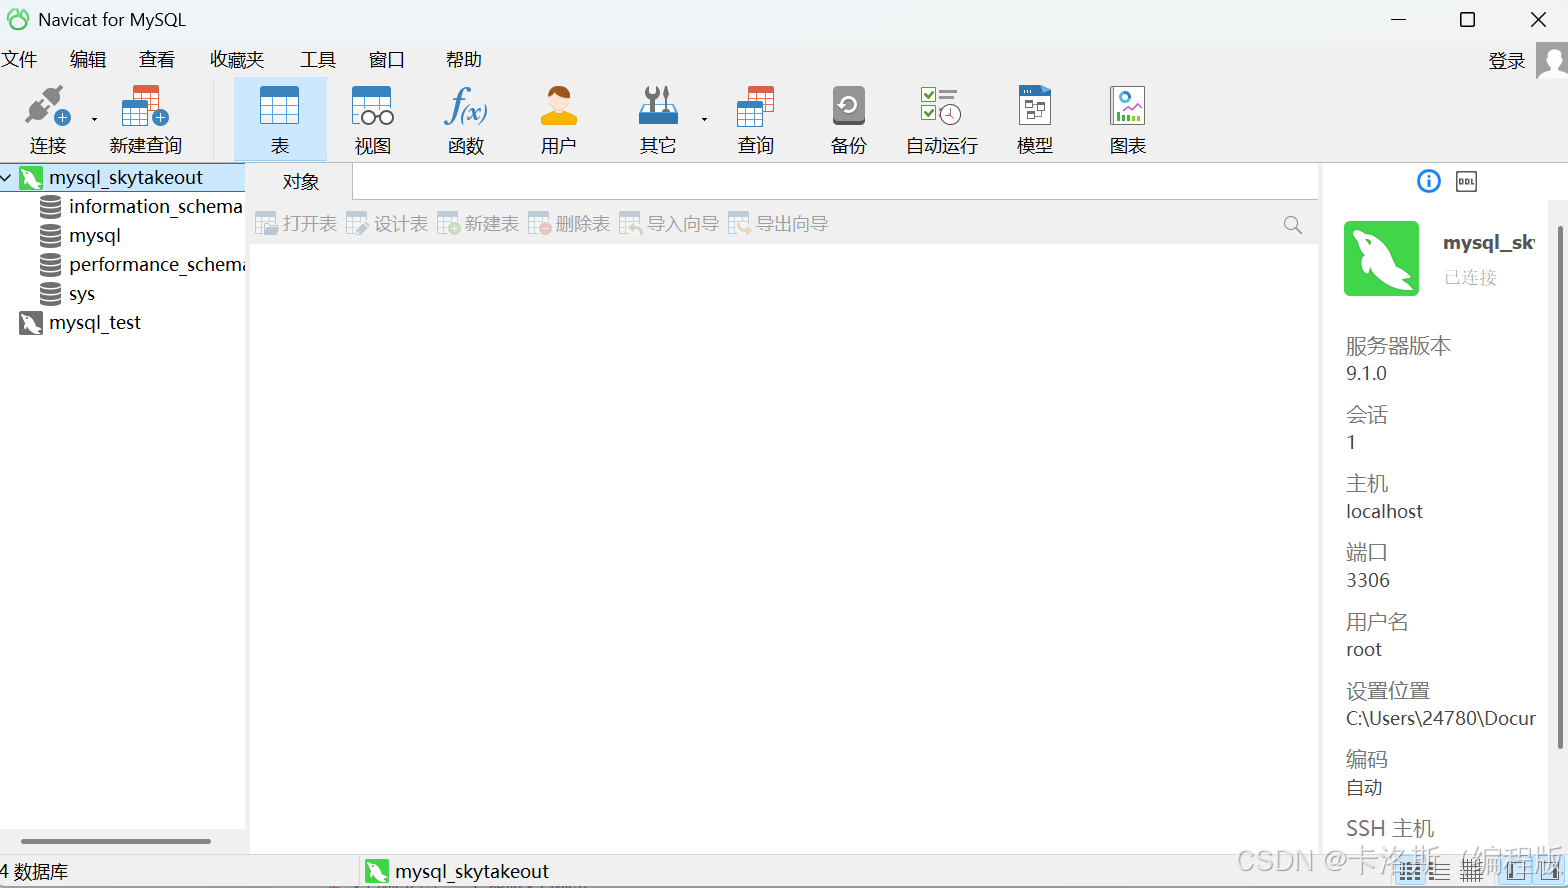The image size is (1568, 888).
Task: Click the server version 9.1.0 value
Action: tap(1366, 374)
